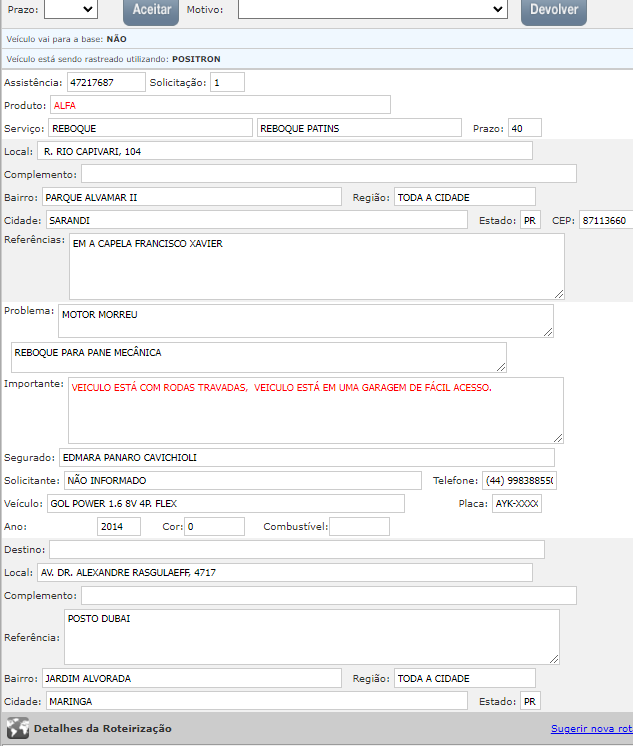Focus the Placa license plate field
Screen dimensions: 633x746
click(x=516, y=503)
